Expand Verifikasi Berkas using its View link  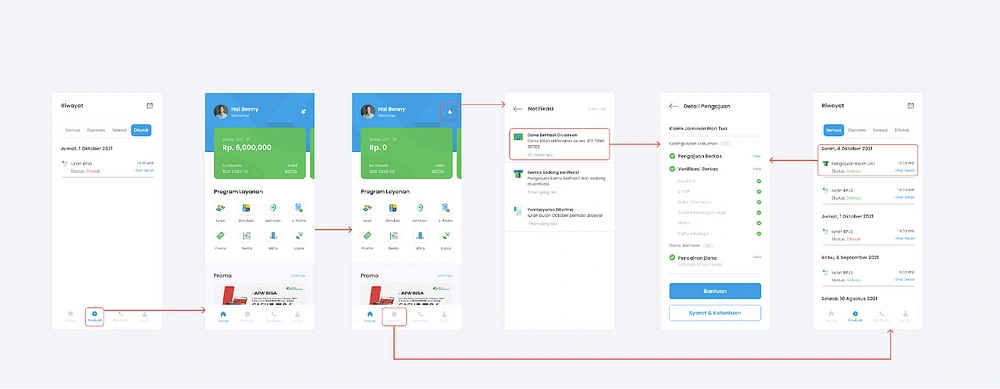tap(756, 169)
